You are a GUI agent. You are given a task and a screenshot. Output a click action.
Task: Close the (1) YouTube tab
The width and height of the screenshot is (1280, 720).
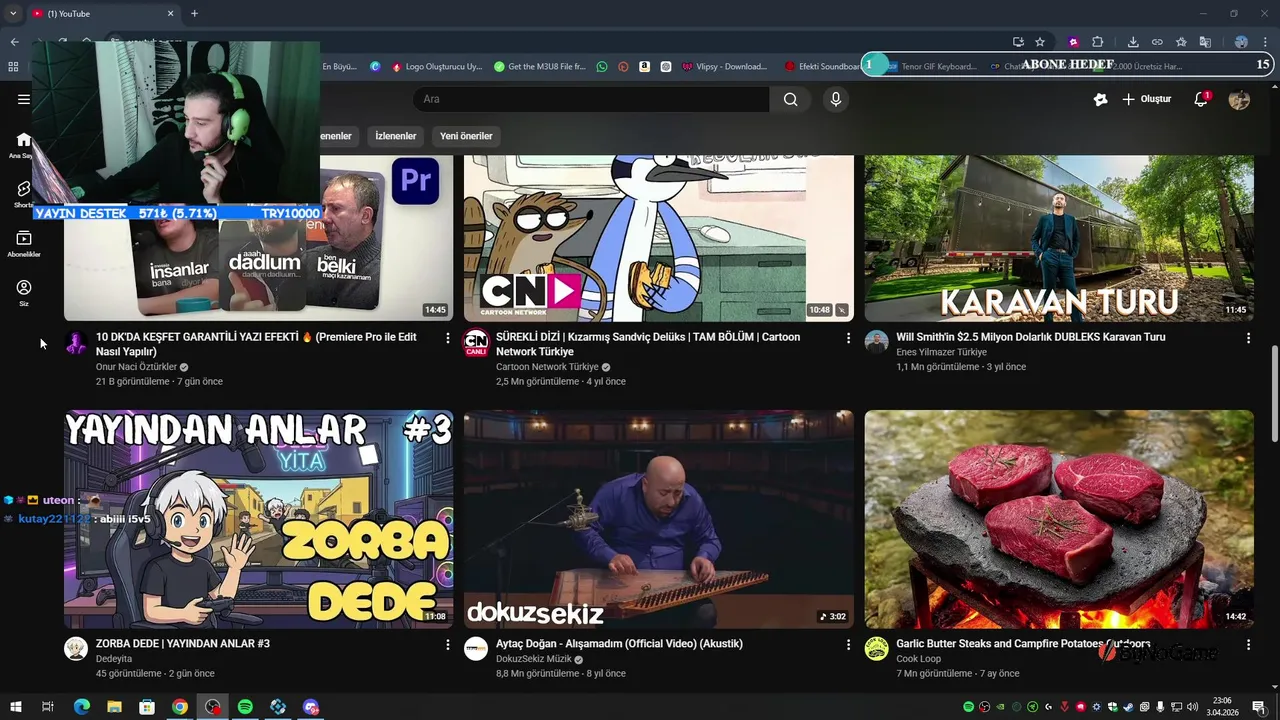[x=170, y=13]
